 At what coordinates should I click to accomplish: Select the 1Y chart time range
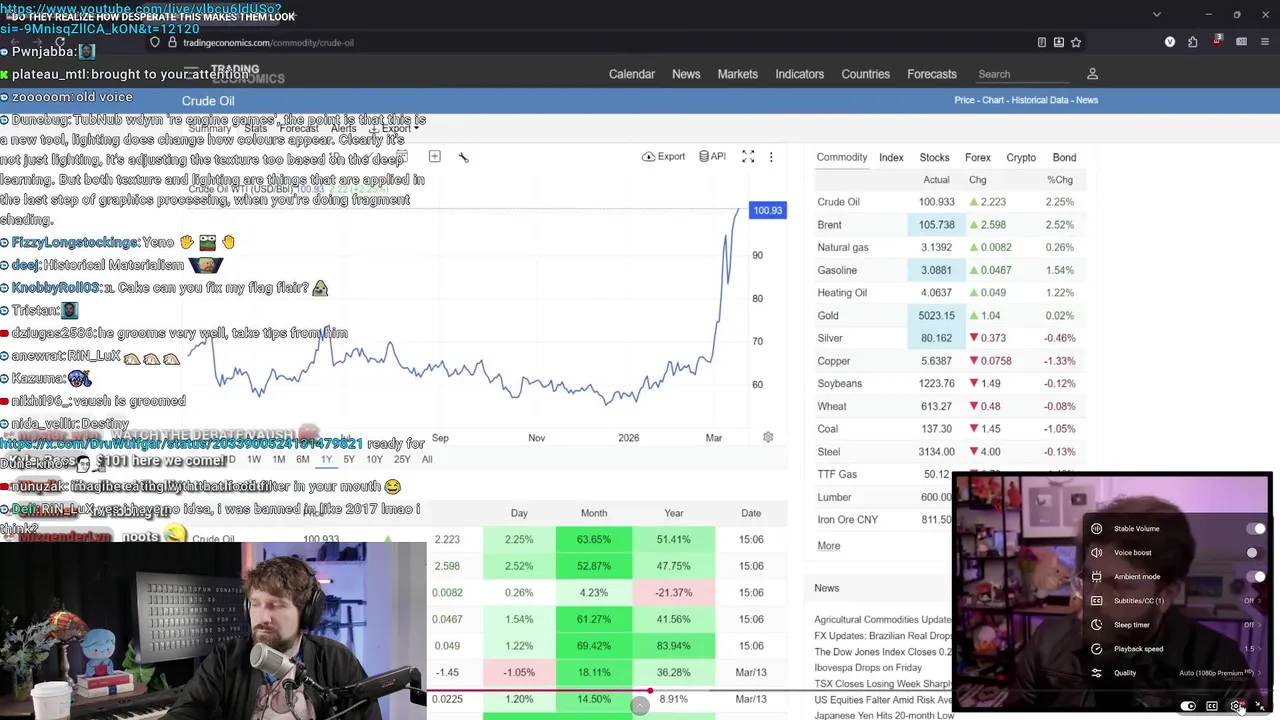326,459
